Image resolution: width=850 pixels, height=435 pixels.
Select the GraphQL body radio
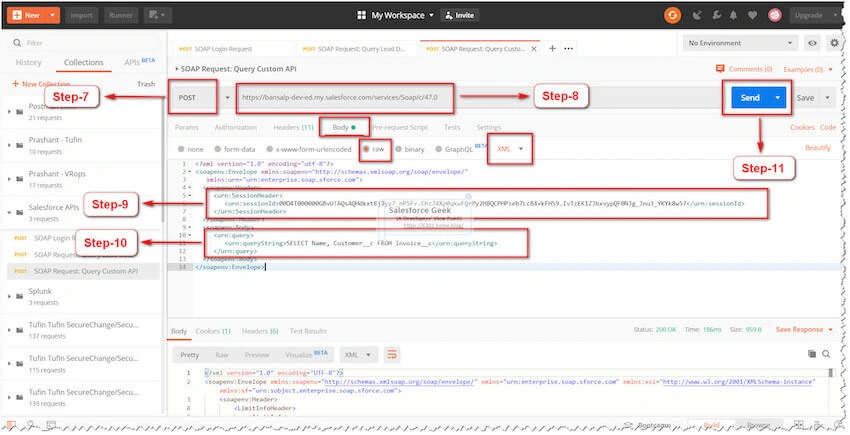pyautogui.click(x=439, y=149)
